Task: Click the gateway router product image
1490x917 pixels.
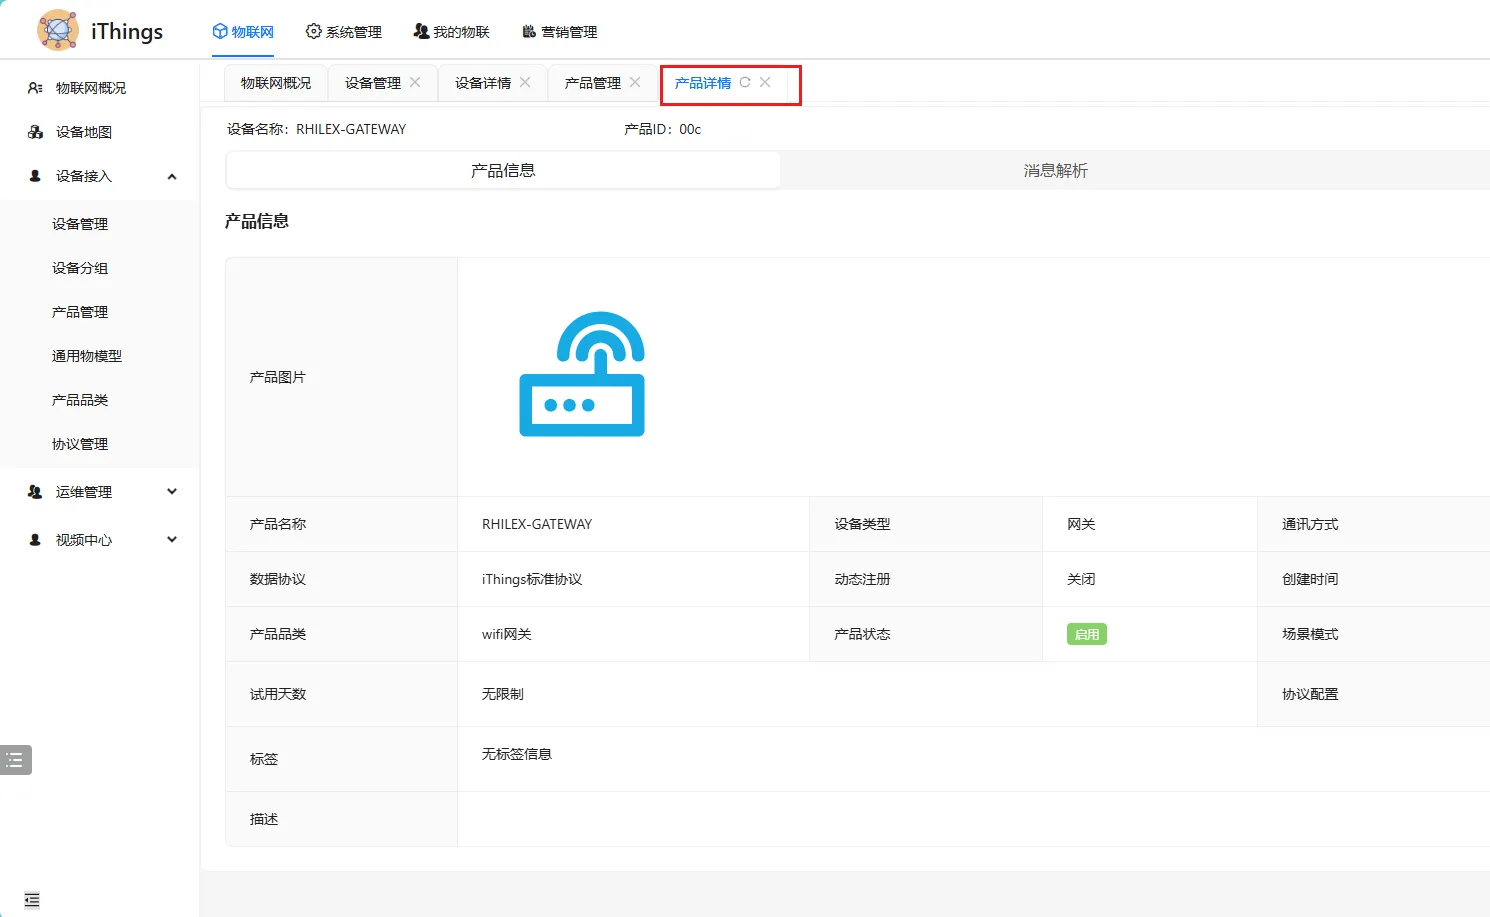Action: tap(581, 375)
